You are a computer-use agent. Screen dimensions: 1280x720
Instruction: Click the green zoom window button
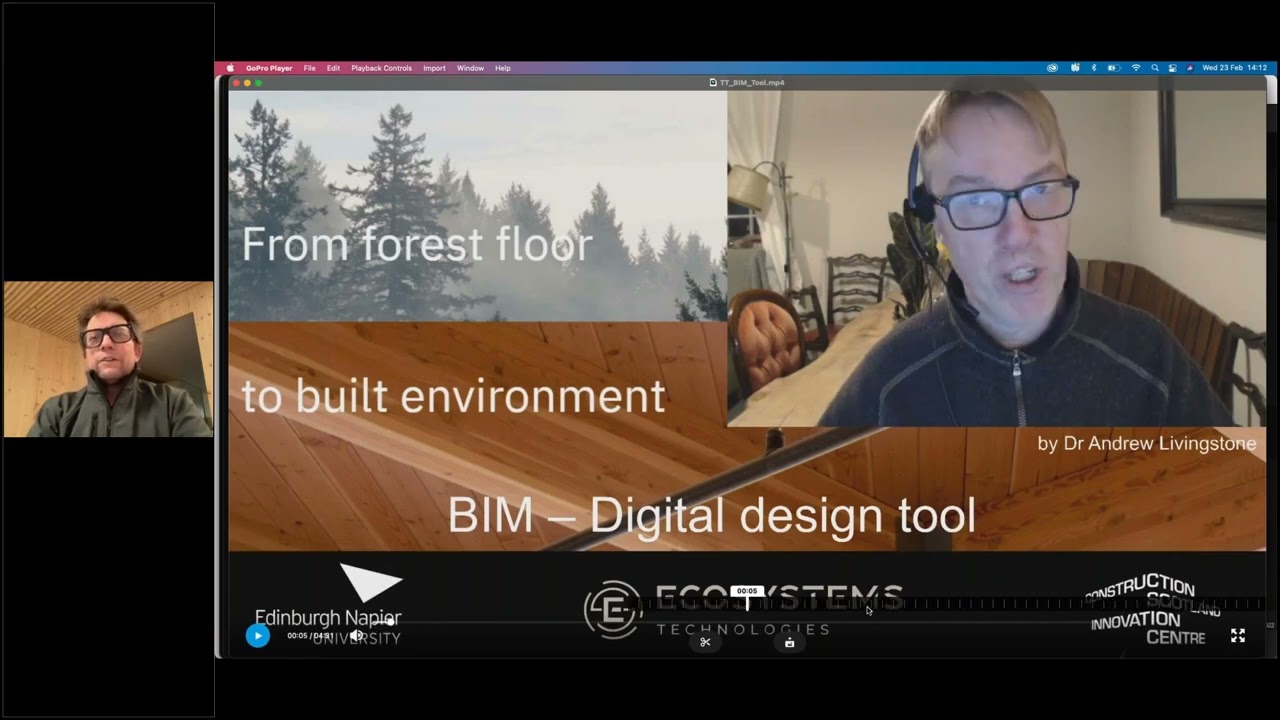click(x=258, y=82)
